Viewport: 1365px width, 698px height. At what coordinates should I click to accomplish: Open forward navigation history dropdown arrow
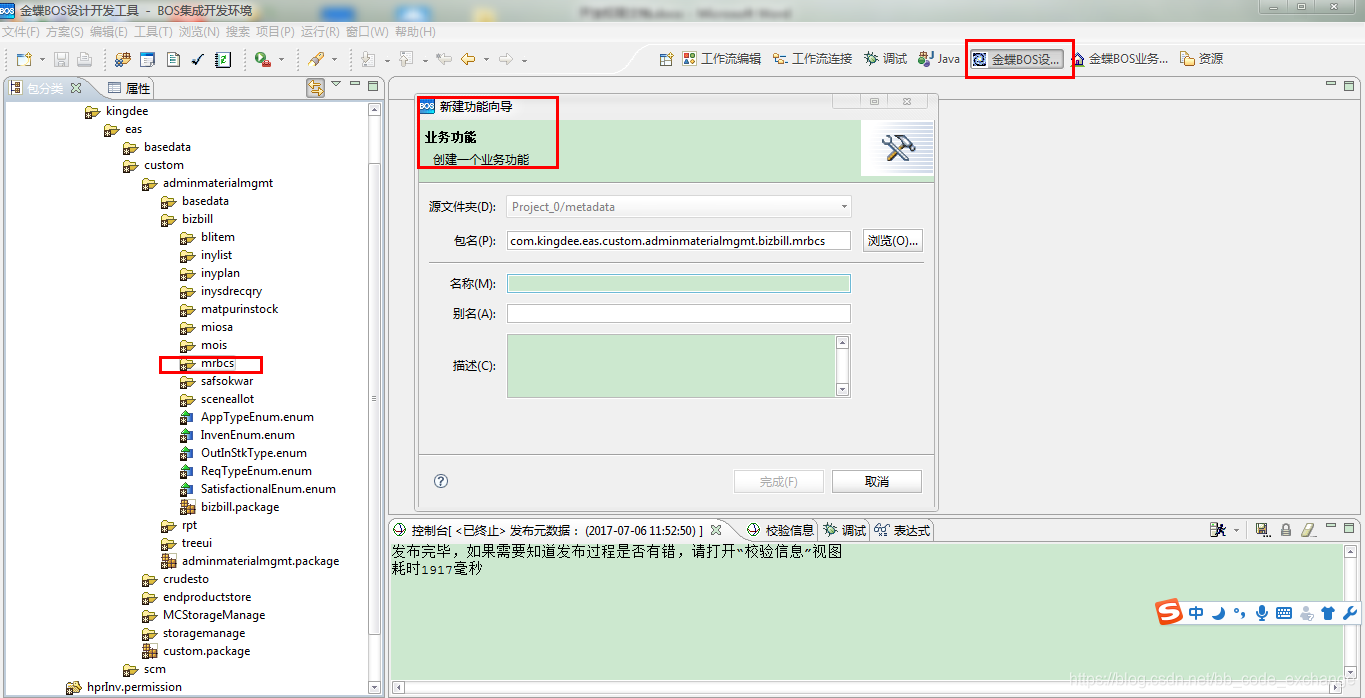(x=524, y=60)
